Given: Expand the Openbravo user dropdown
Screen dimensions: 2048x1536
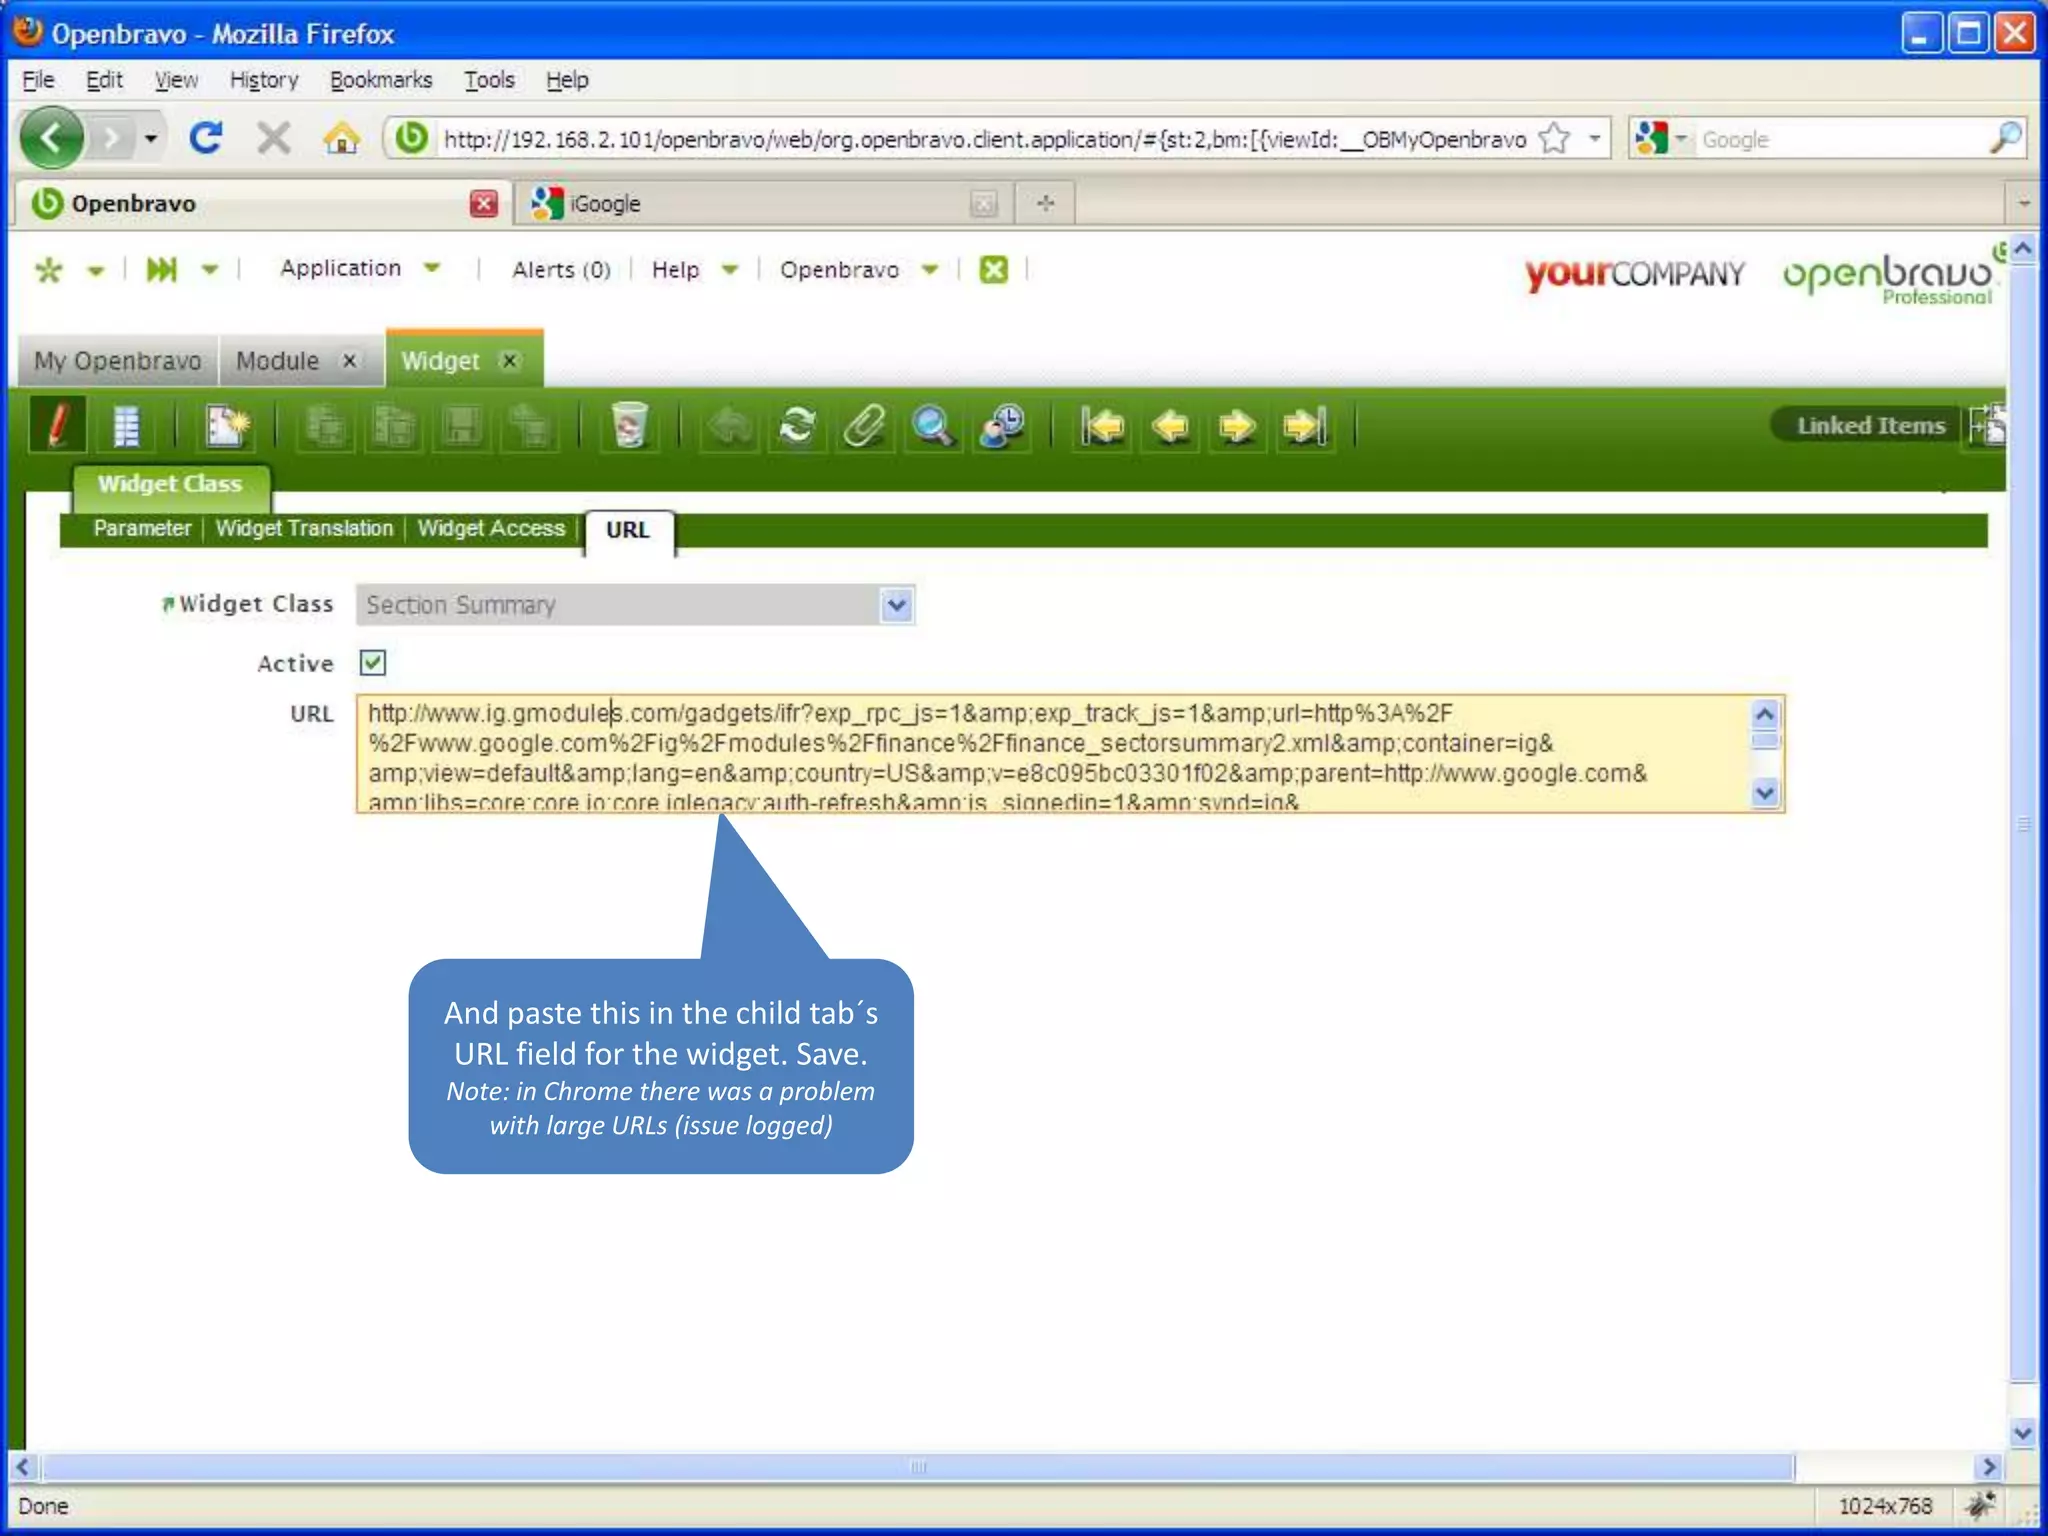Looking at the screenshot, I should click(x=930, y=270).
